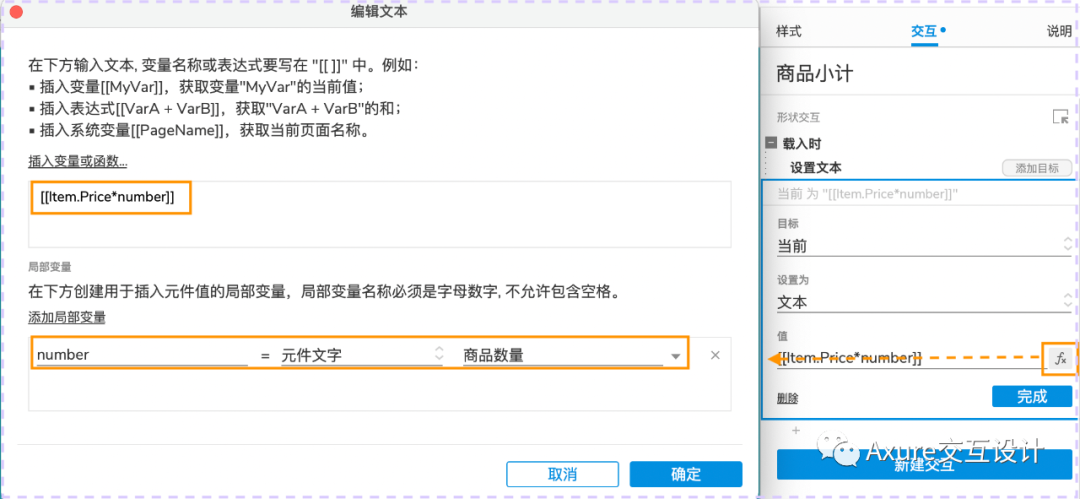Click the 当前 为 summary text
1080x499 pixels.
(x=868, y=194)
